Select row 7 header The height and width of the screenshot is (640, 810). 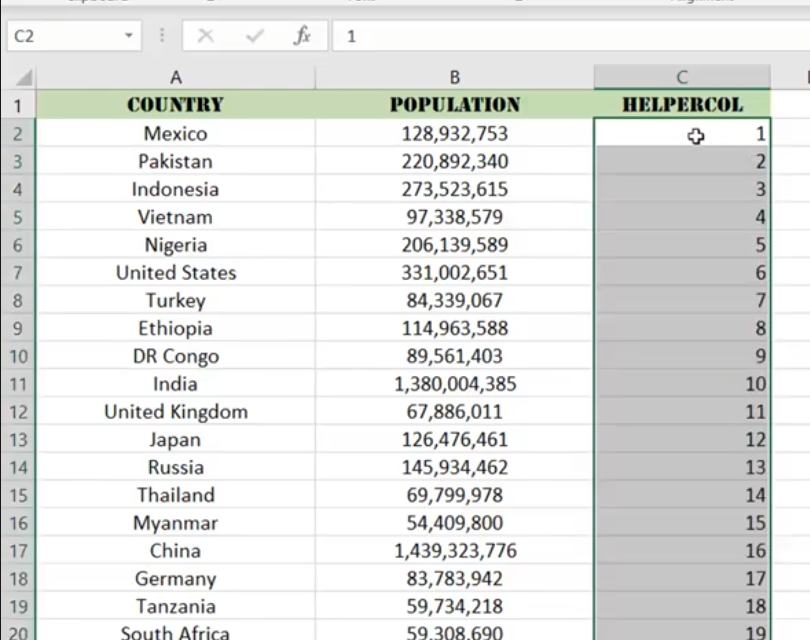(x=18, y=272)
